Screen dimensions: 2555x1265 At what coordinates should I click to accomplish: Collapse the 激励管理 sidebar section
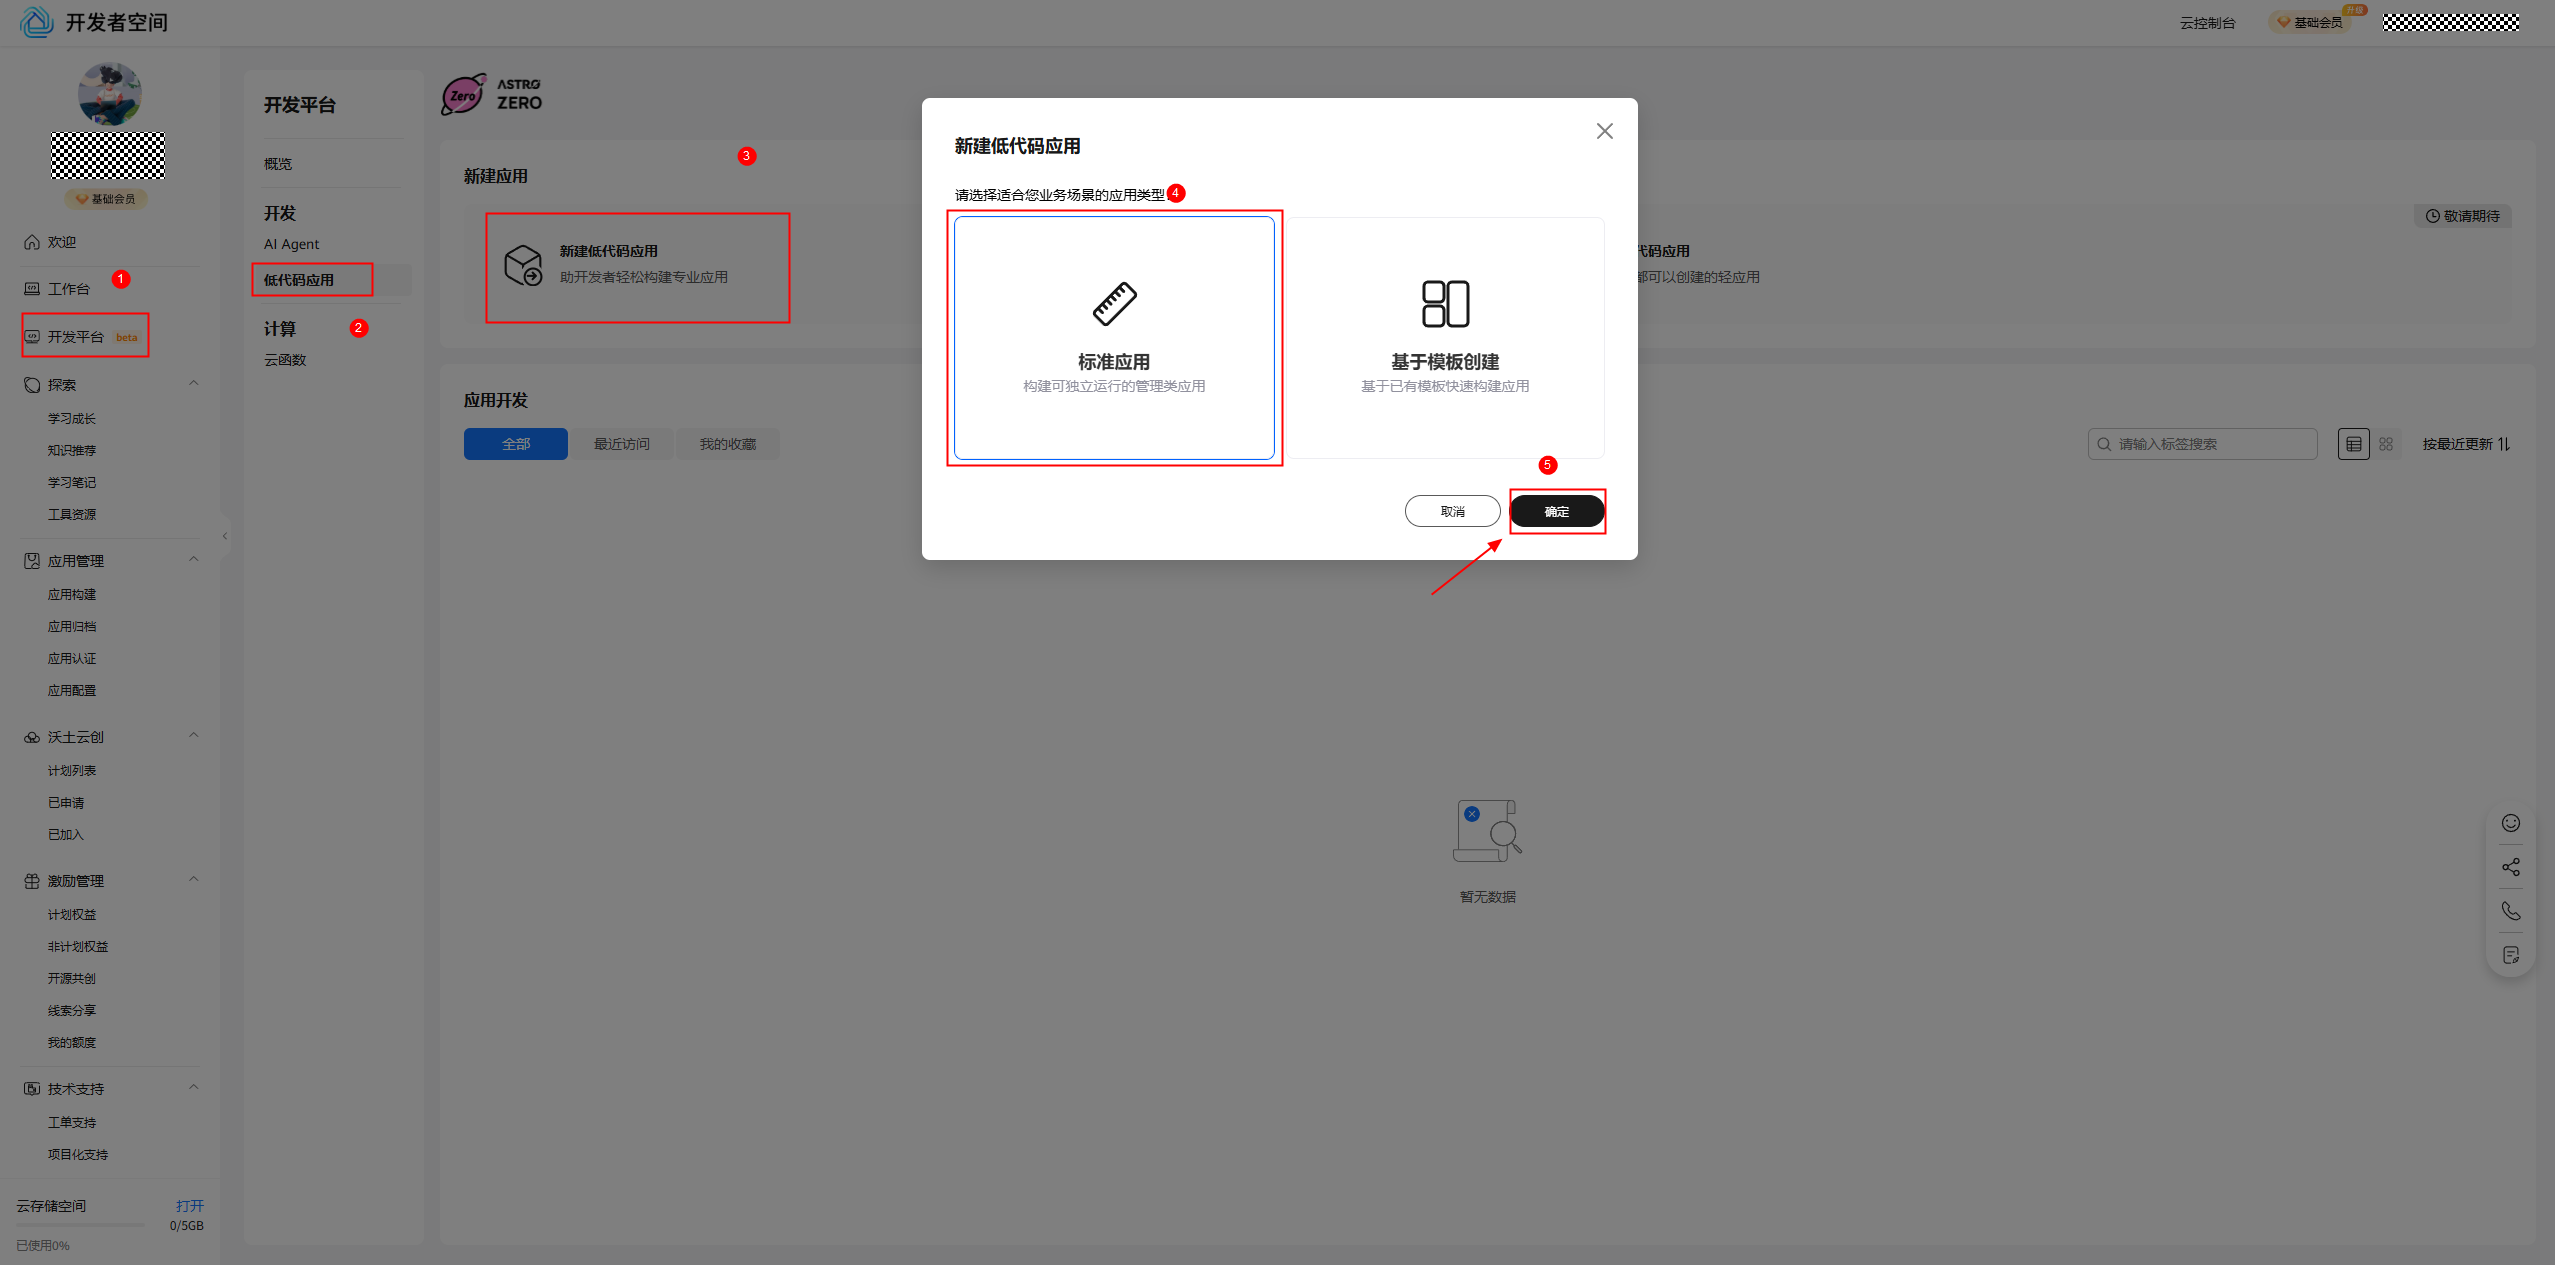[194, 880]
